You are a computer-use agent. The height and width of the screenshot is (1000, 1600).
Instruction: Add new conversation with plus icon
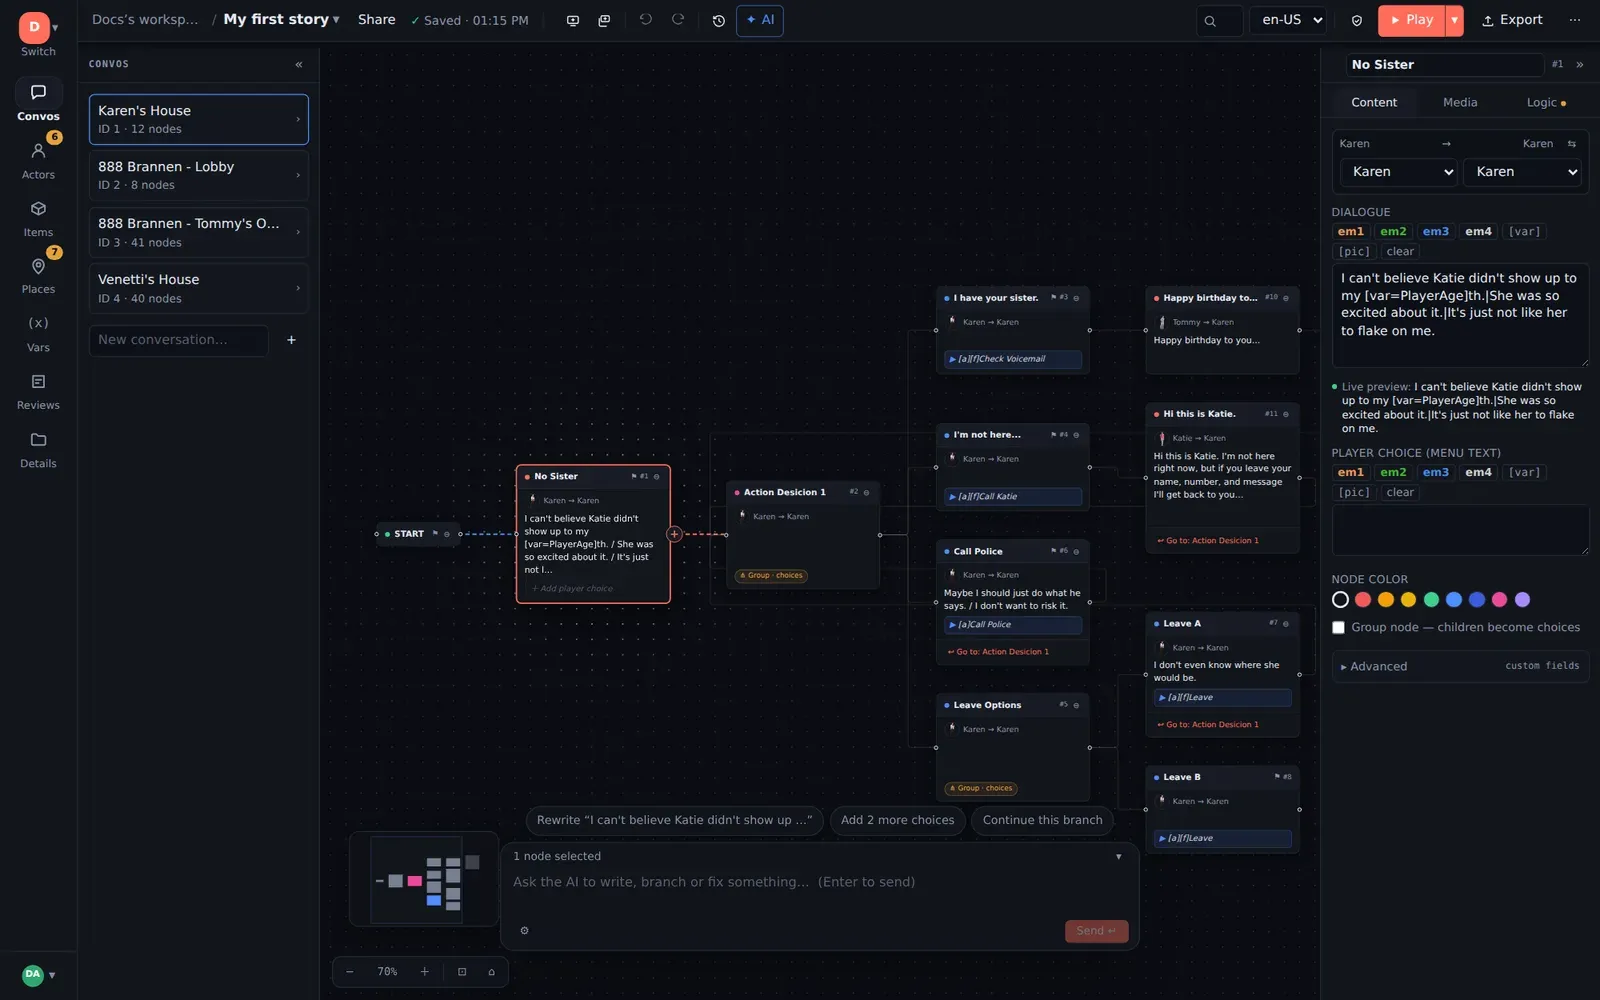pyautogui.click(x=291, y=340)
